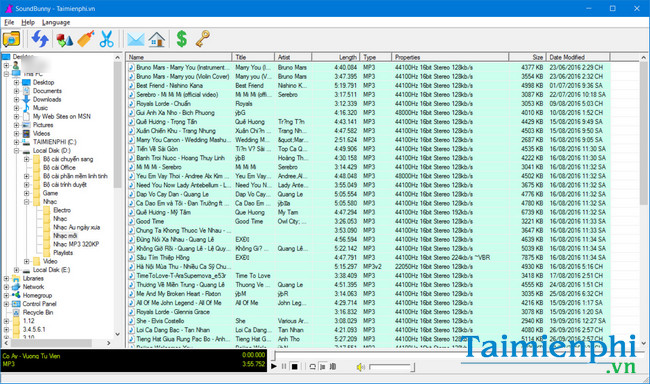Sort by the Properties column header
Viewport: 650px width, 384px height.
point(450,57)
